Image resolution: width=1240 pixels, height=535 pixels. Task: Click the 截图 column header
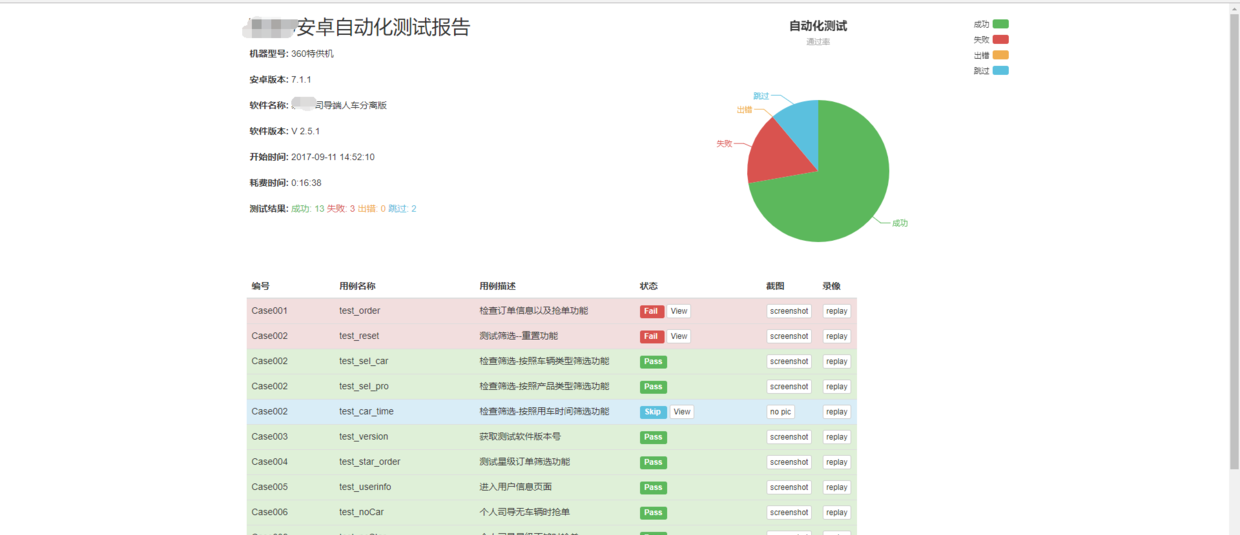tap(776, 286)
